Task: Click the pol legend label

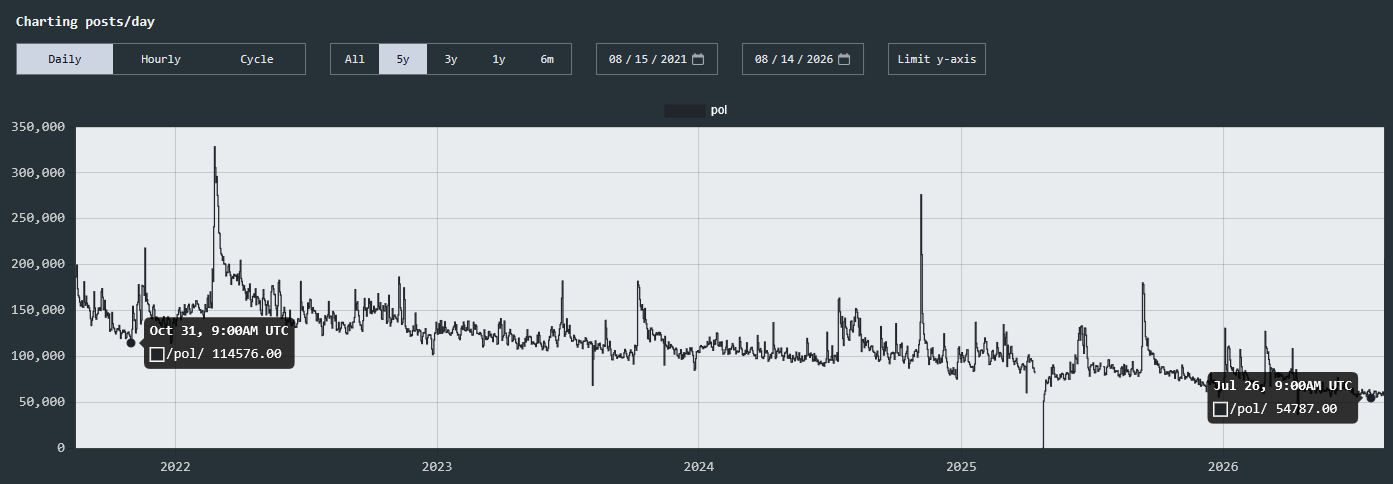Action: [719, 110]
